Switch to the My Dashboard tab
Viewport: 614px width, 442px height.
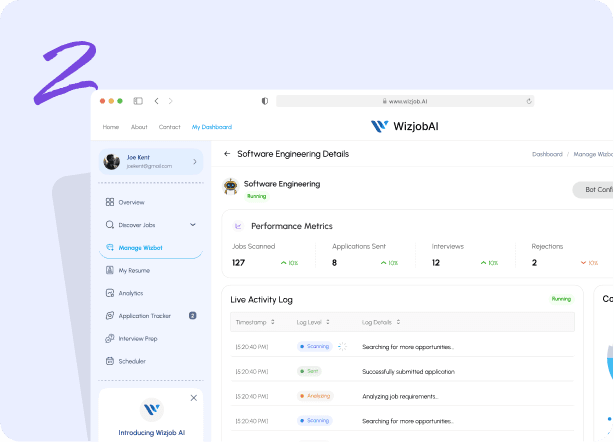point(212,127)
